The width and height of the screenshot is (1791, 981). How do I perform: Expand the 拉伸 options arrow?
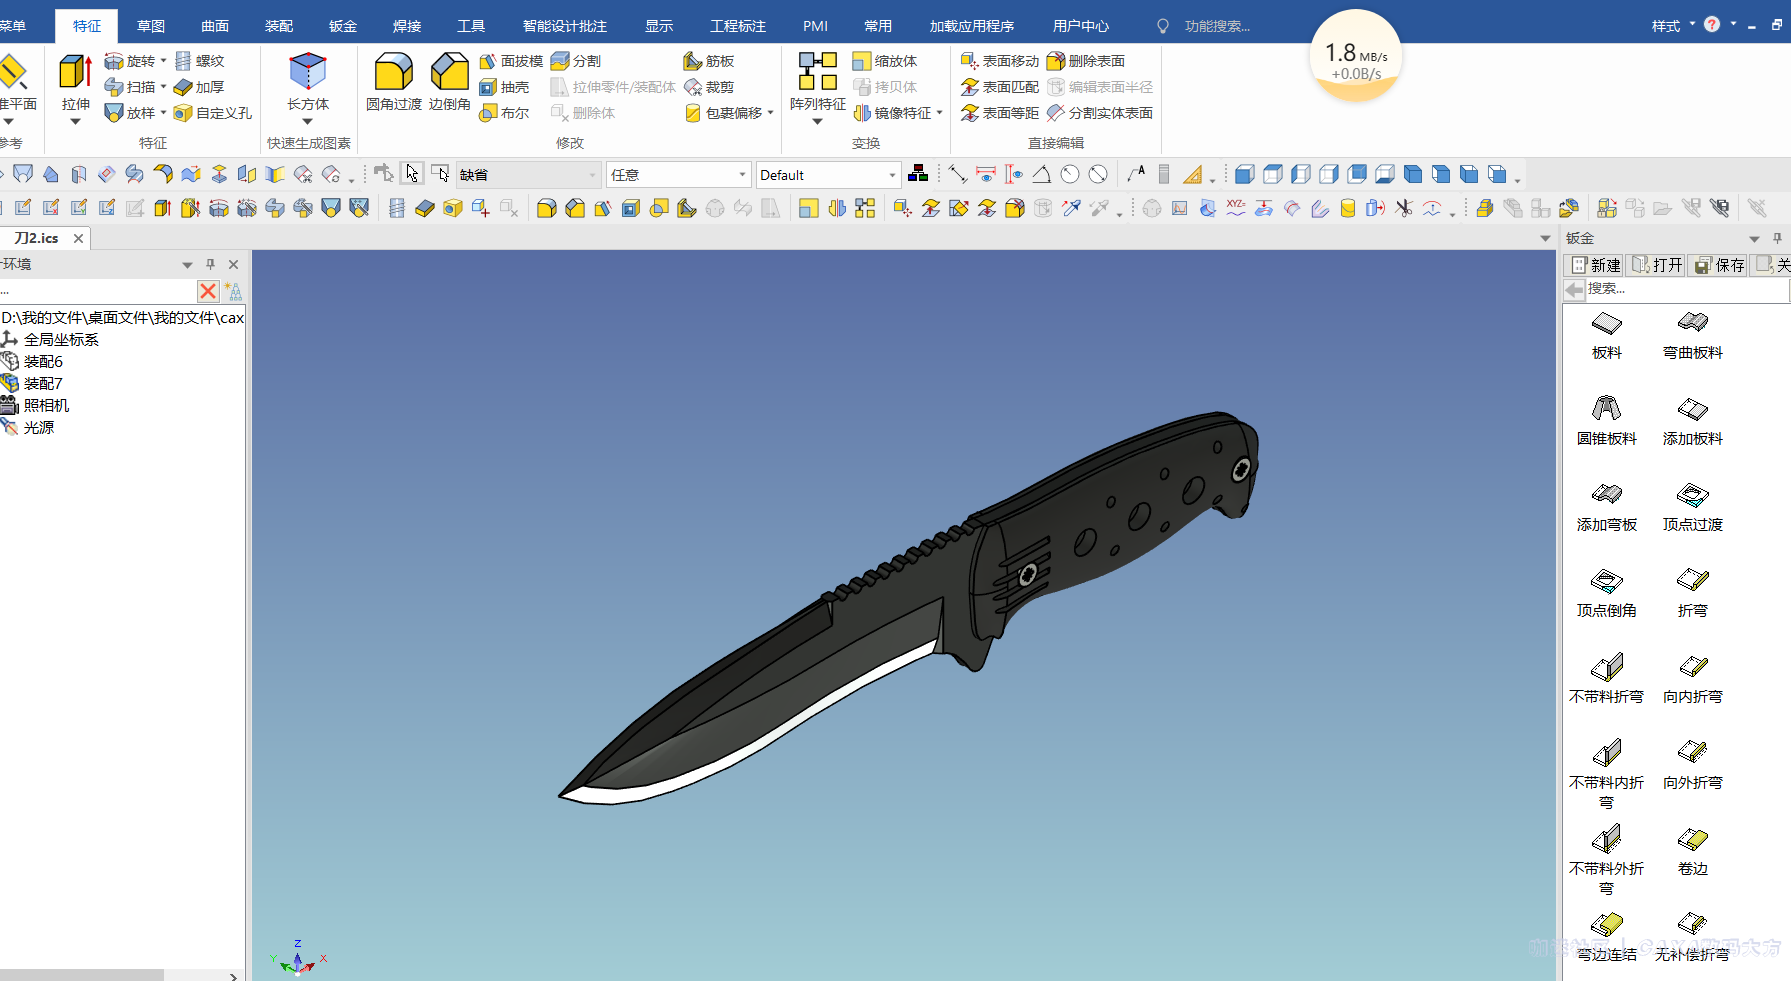75,122
